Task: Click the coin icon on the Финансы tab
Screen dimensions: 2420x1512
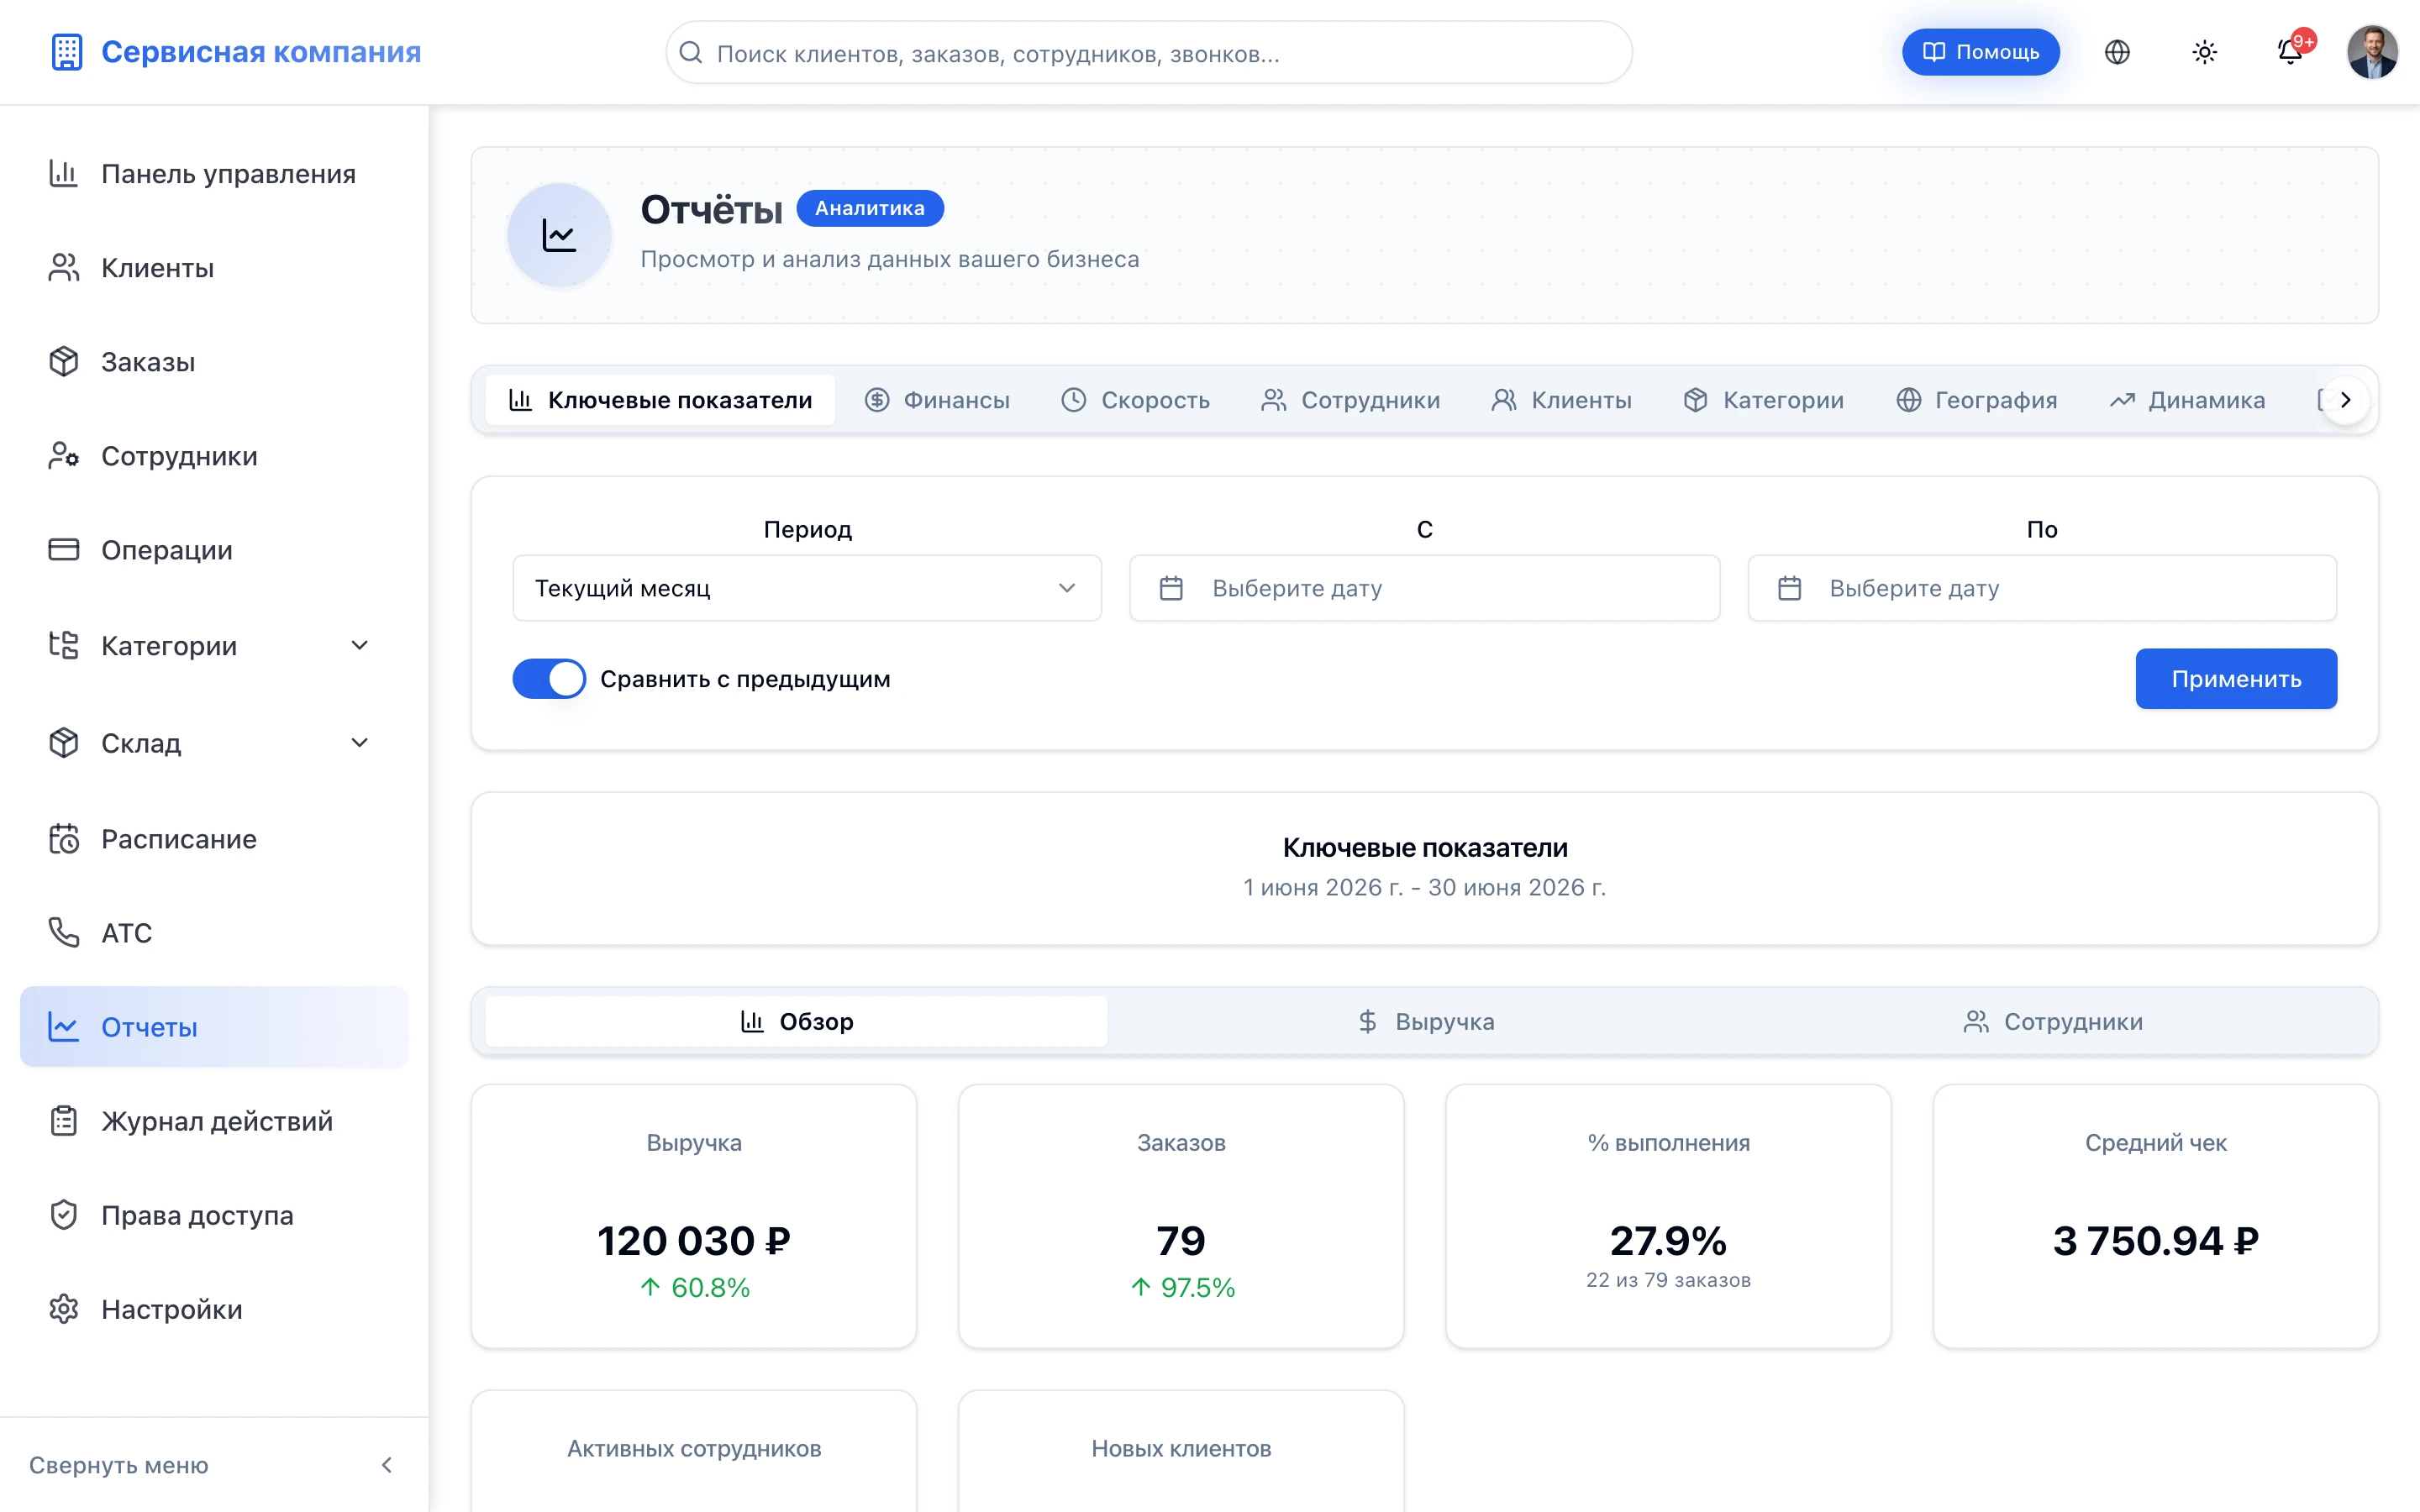Action: 877,400
